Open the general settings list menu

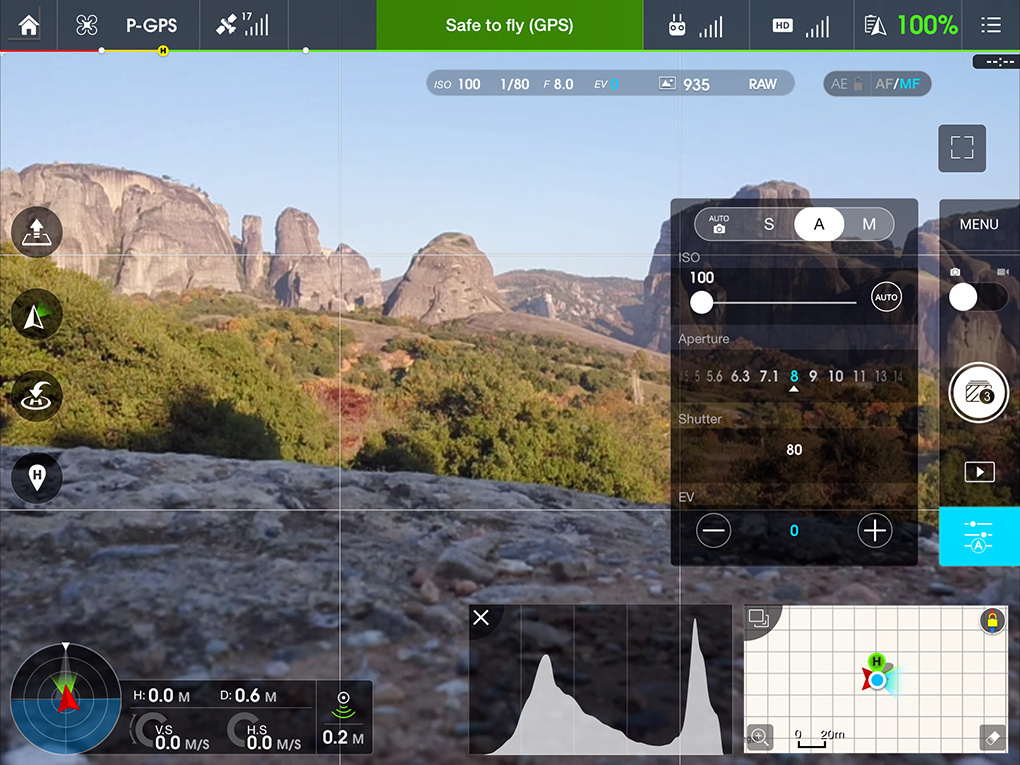coord(991,25)
